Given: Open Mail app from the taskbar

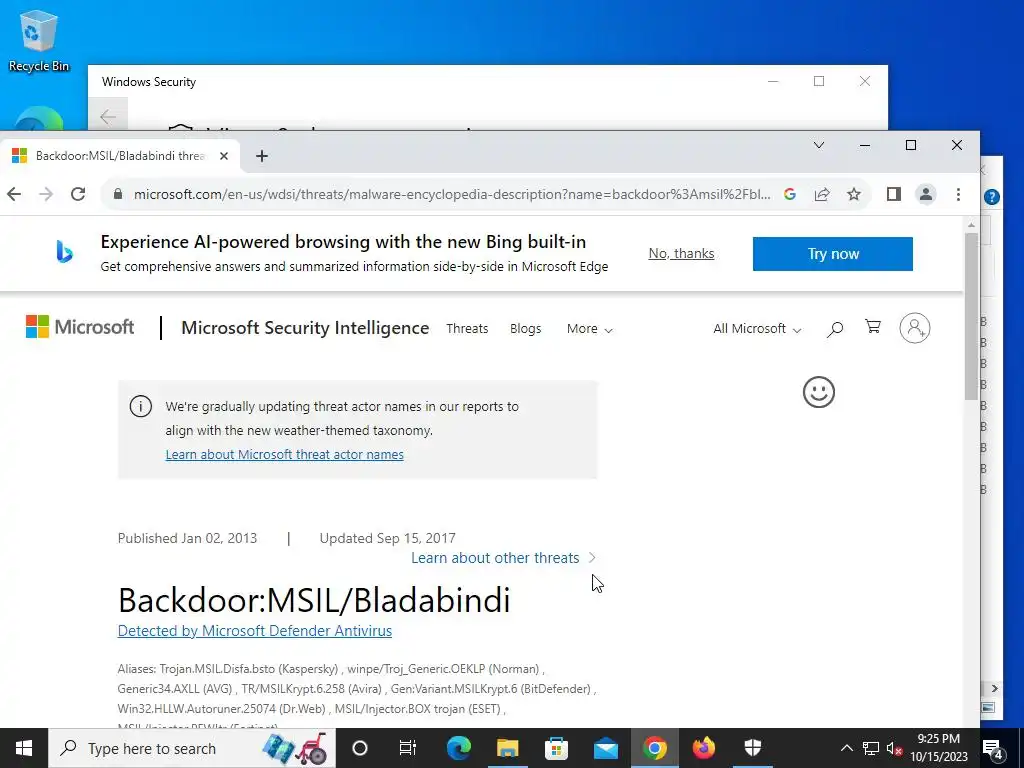Looking at the screenshot, I should tap(605, 748).
